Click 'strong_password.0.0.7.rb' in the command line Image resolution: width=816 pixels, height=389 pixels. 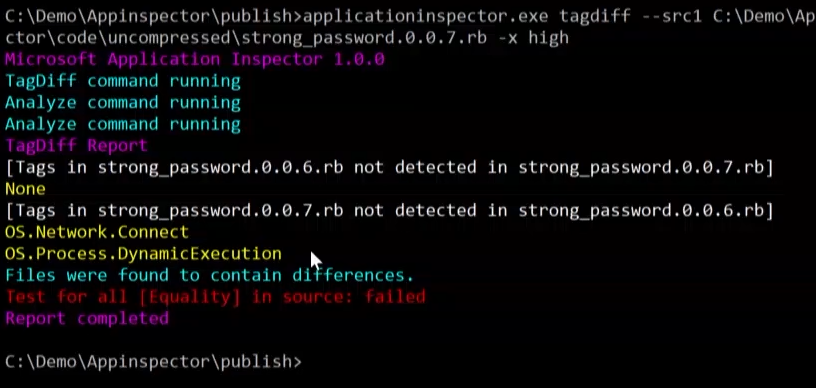(363, 38)
